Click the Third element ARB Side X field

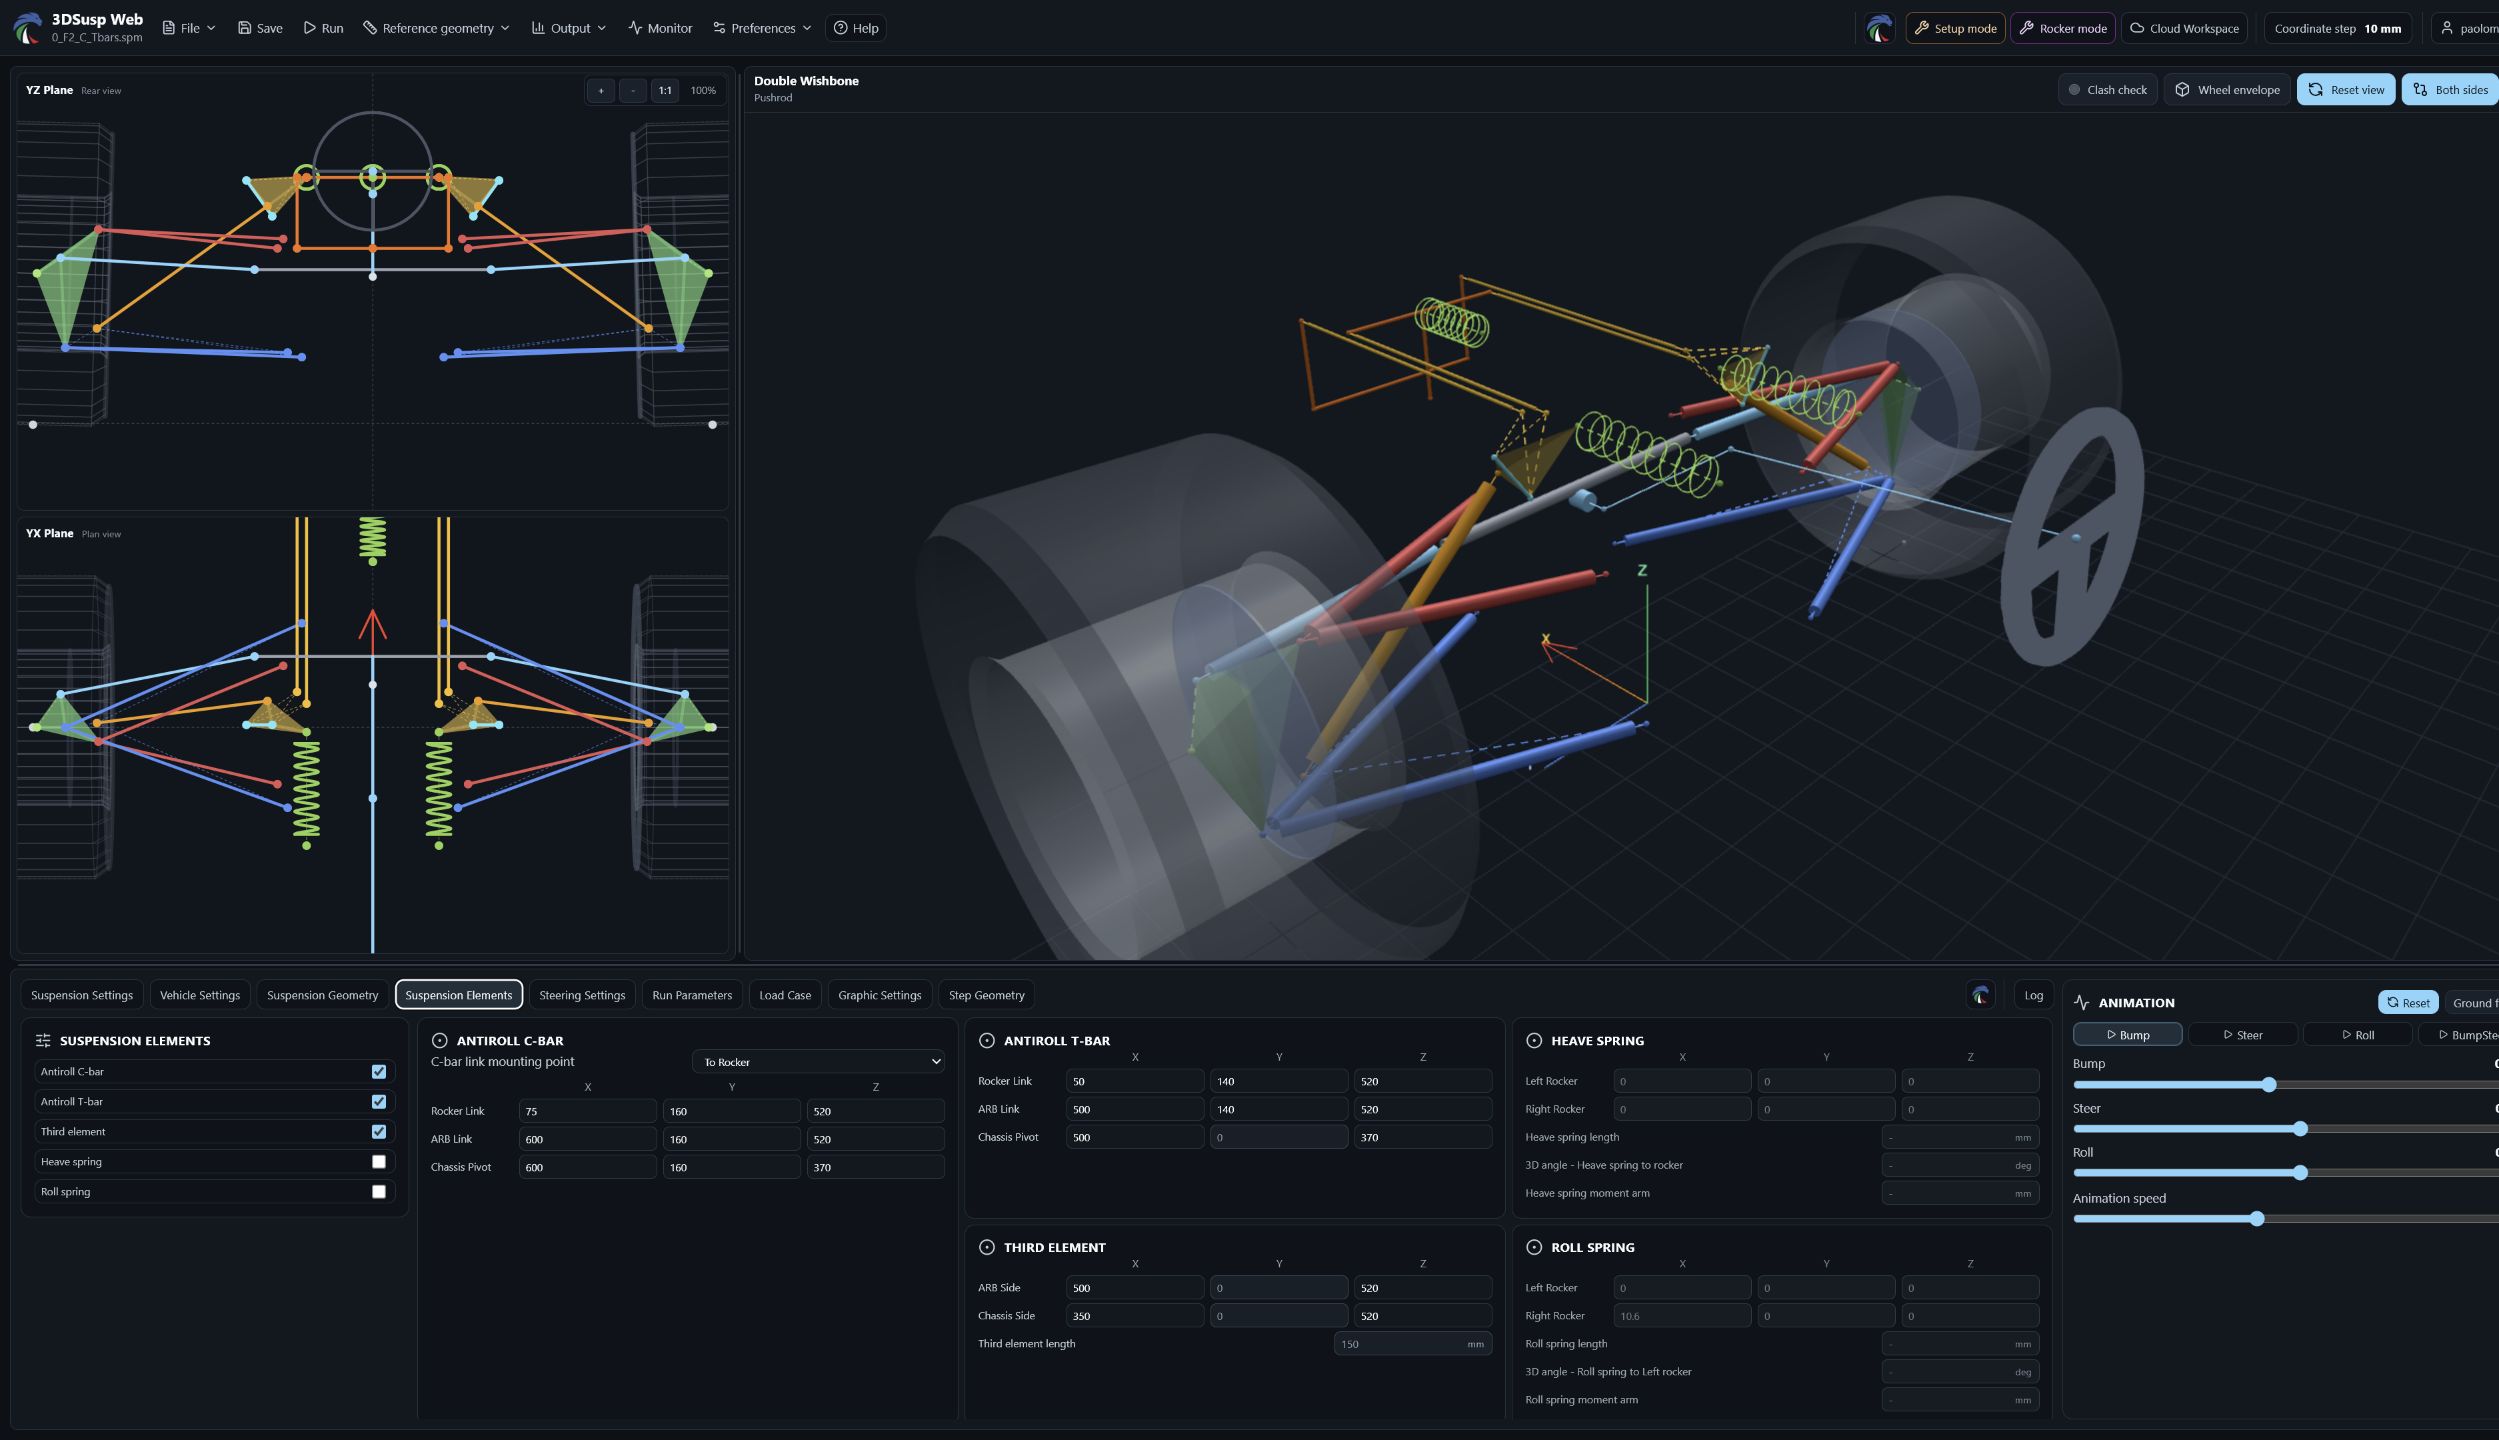[x=1134, y=1288]
